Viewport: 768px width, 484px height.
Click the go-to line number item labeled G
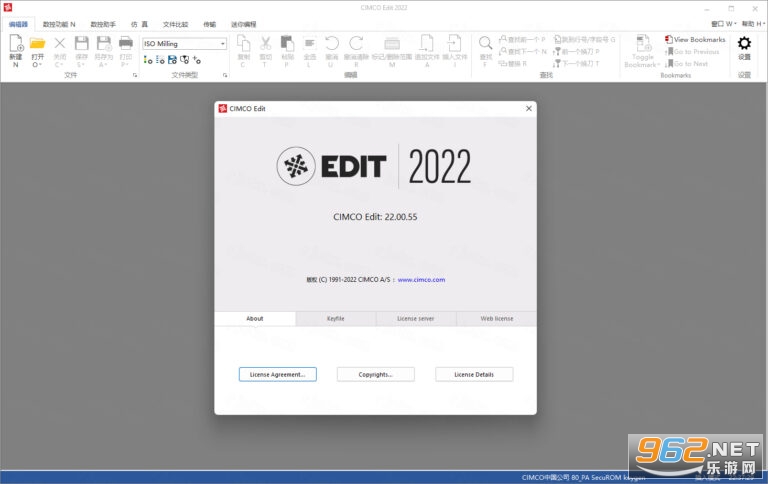pos(584,39)
